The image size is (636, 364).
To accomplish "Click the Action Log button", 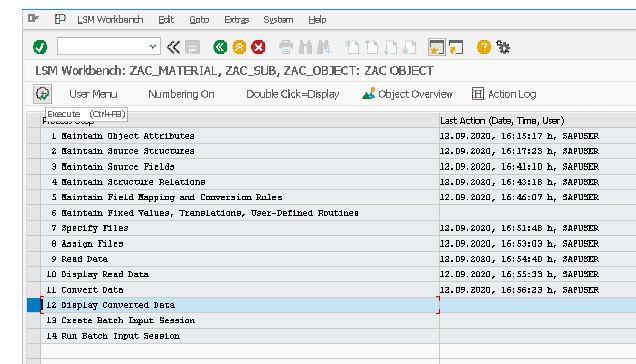I will pos(504,94).
